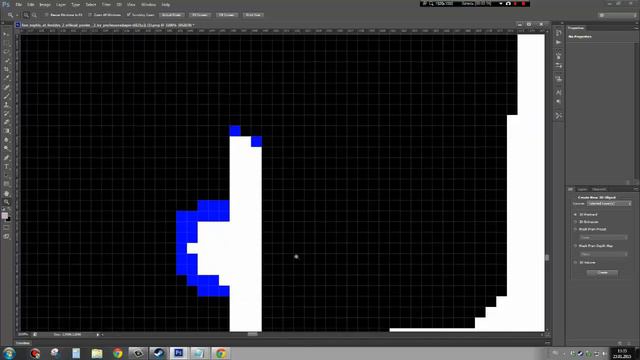Select the Shape tool
Screen dimensions: 640x360
click(6, 184)
